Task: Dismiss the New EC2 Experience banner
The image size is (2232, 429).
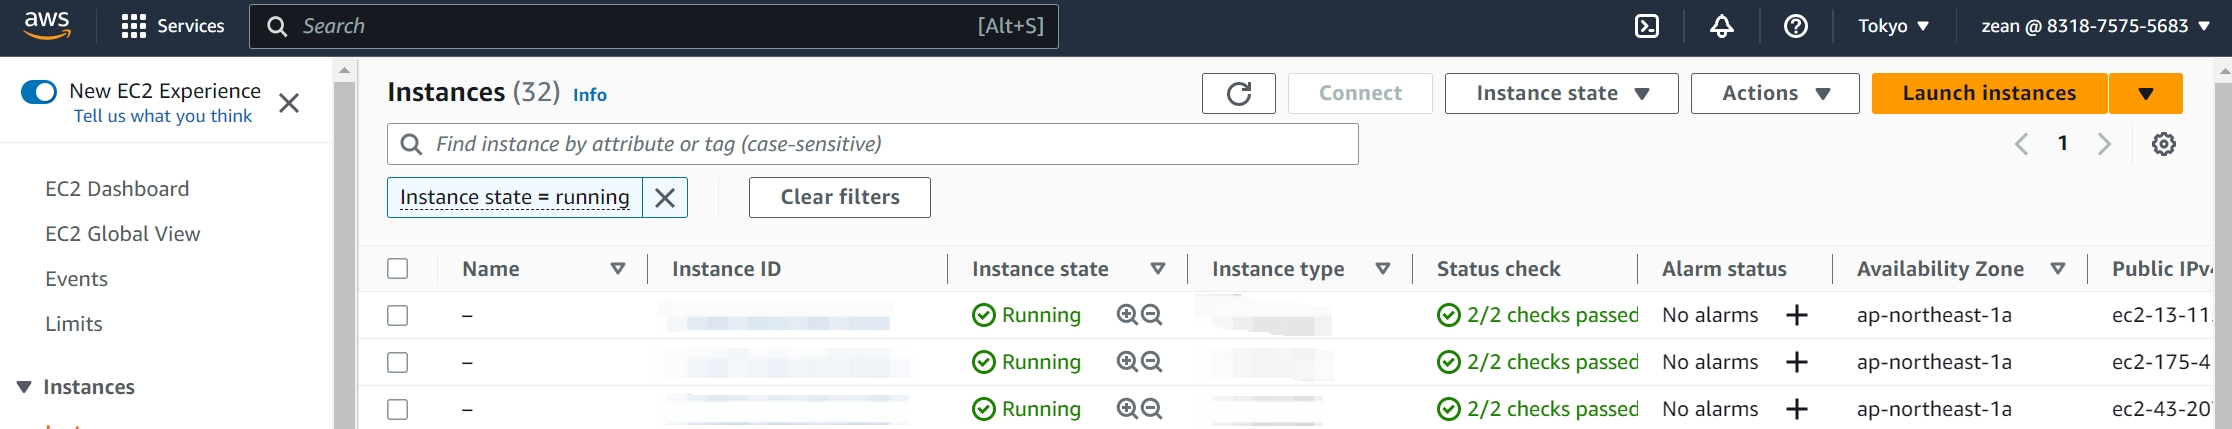Action: [289, 103]
